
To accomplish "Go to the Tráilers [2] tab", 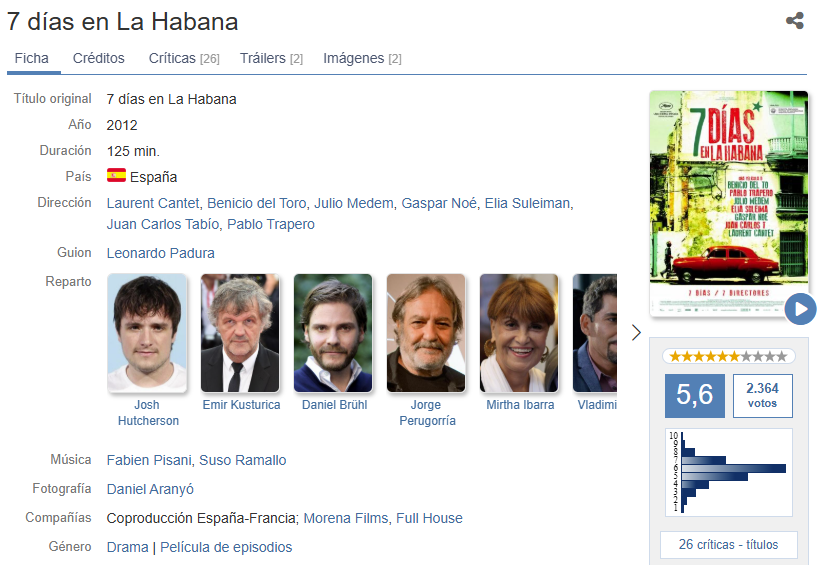I will pos(271,58).
